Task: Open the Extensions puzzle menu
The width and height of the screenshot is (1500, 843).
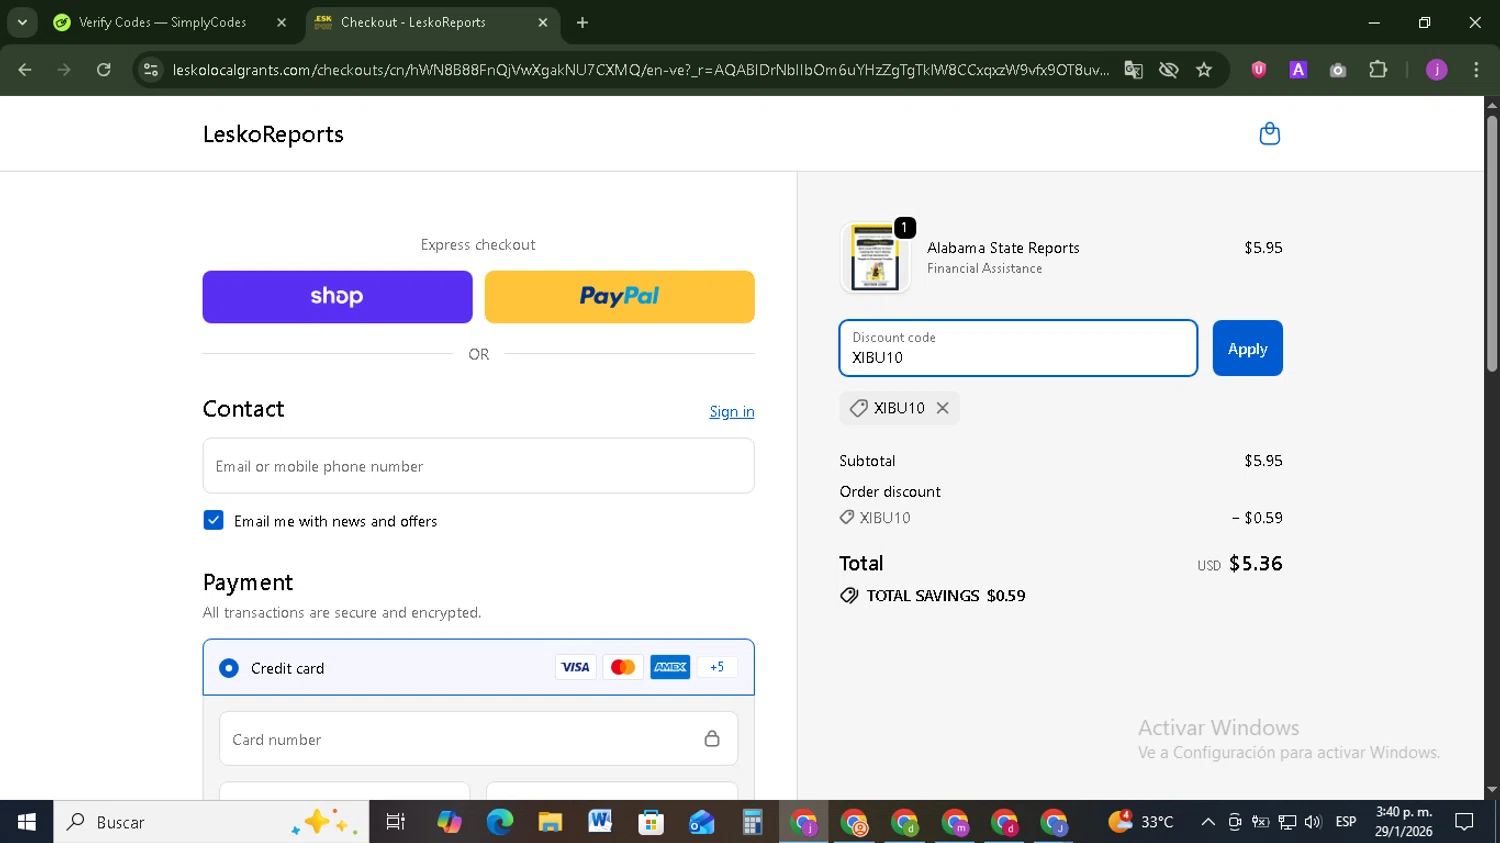Action: (1378, 70)
